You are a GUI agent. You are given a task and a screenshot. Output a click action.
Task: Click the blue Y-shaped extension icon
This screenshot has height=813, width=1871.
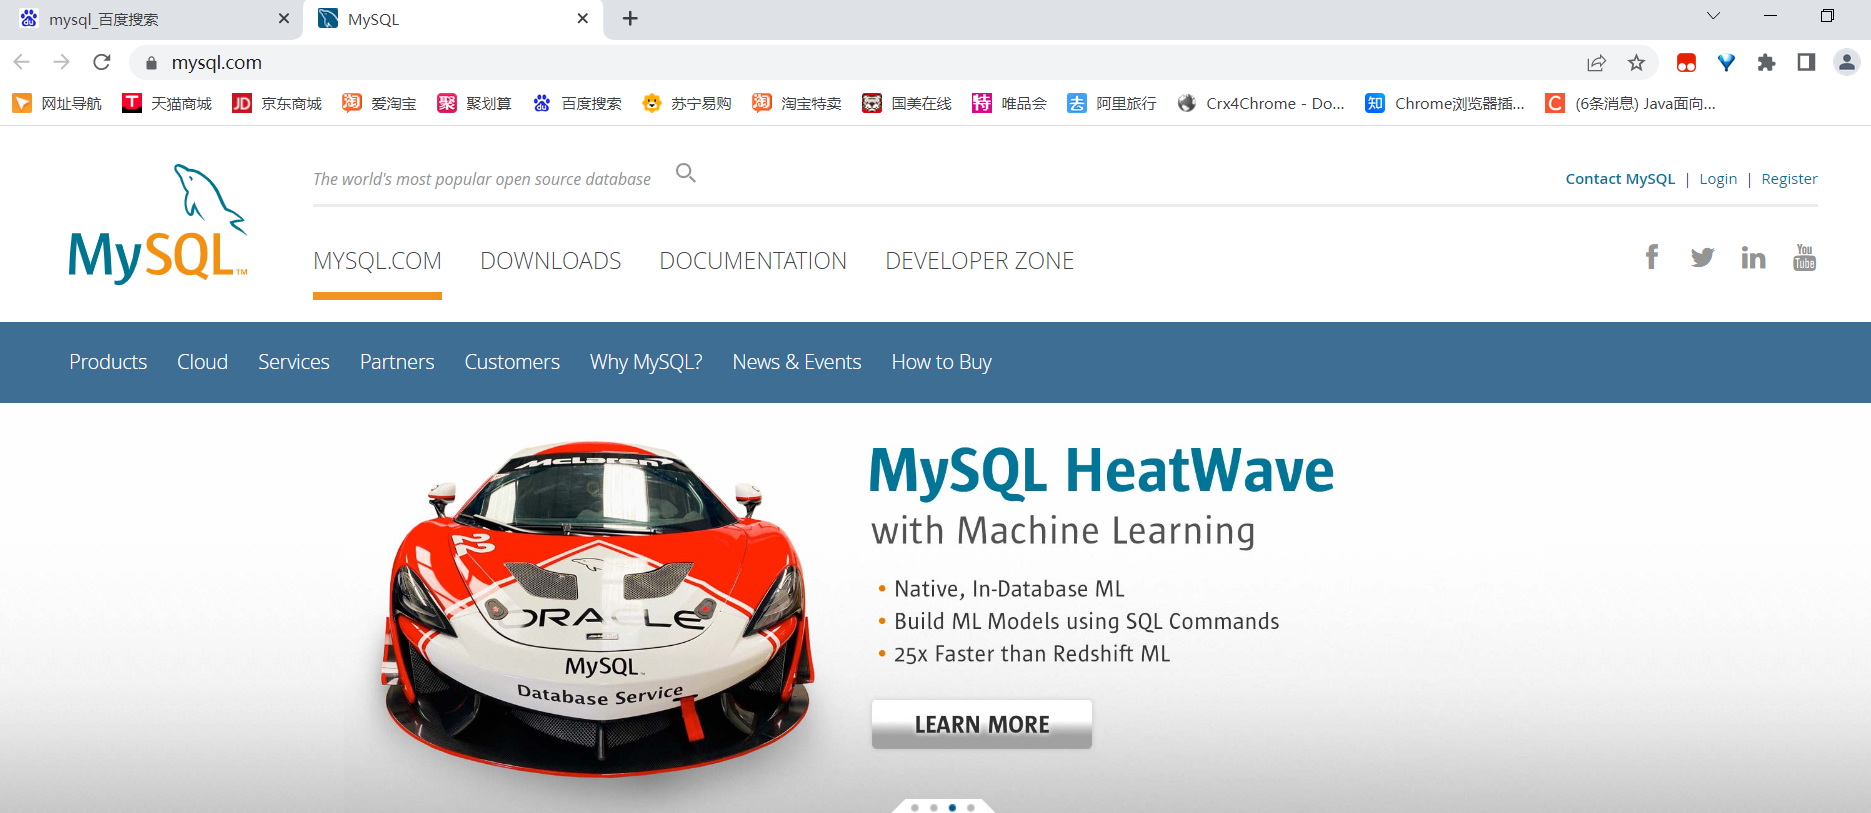coord(1726,63)
